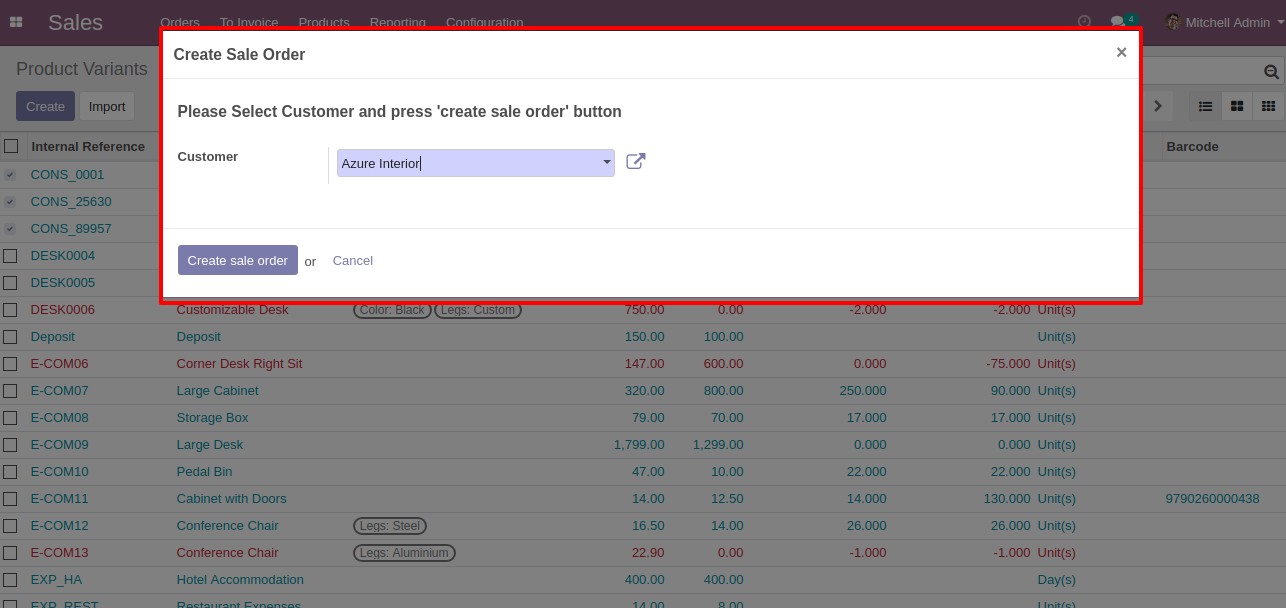Go to next page arrow
This screenshot has height=608, width=1286.
pos(1158,106)
